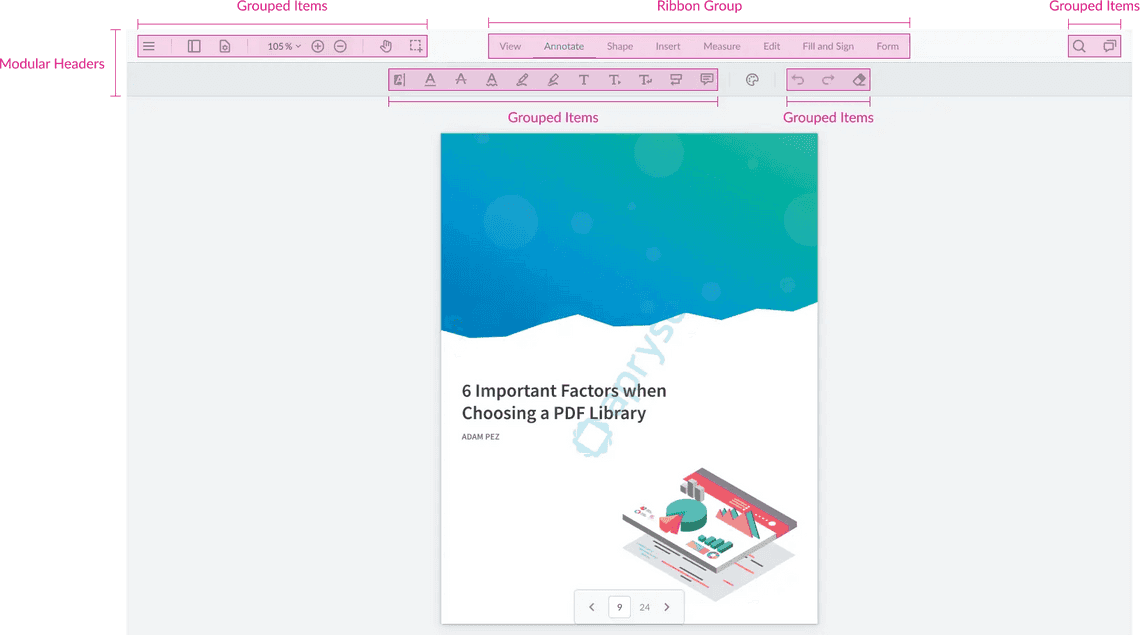The width and height of the screenshot is (1140, 635).
Task: Switch to the Shape ribbon tab
Action: [619, 46]
